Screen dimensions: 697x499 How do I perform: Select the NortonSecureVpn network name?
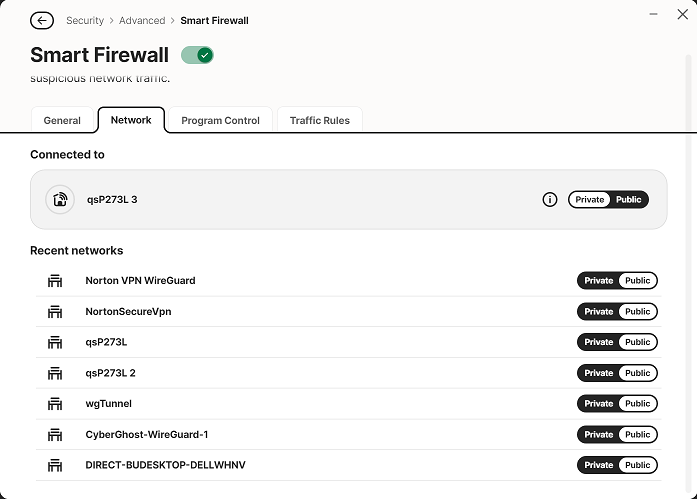[x=128, y=311]
